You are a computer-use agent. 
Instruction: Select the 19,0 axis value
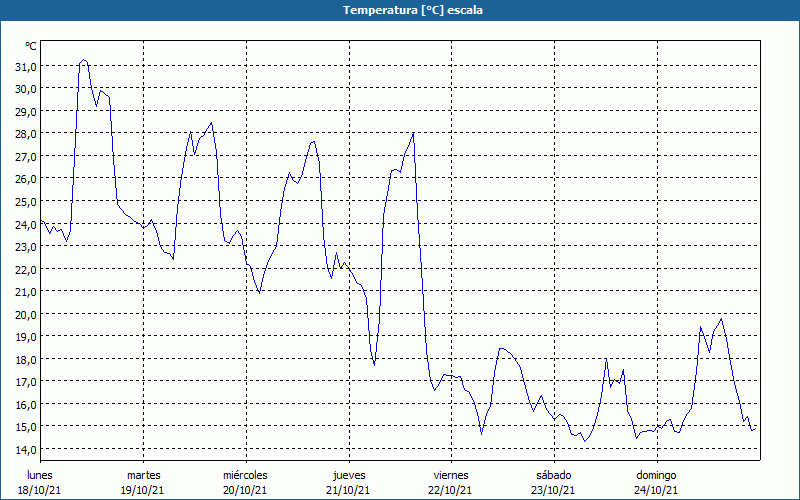coord(25,337)
